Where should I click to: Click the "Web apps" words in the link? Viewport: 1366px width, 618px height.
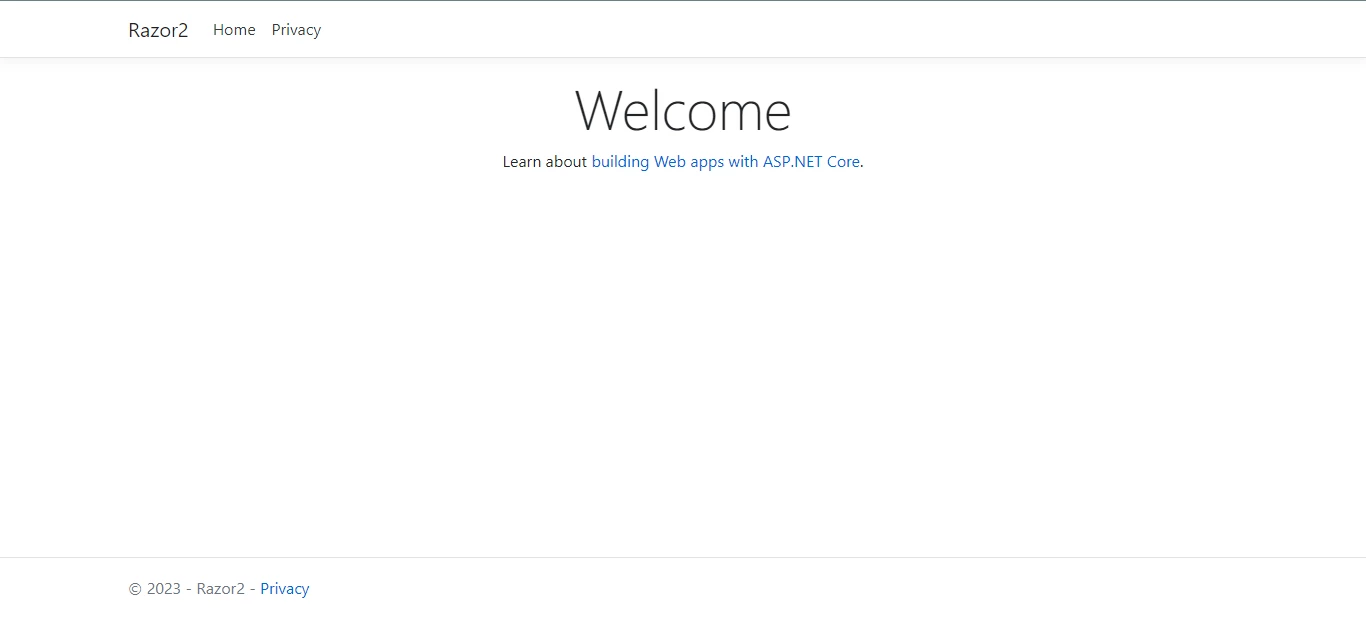coord(689,161)
